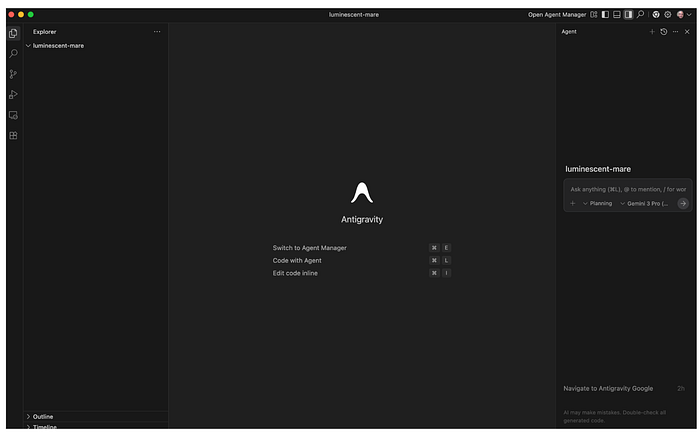
Task: Add context with the plus in chat box
Action: [x=573, y=204]
